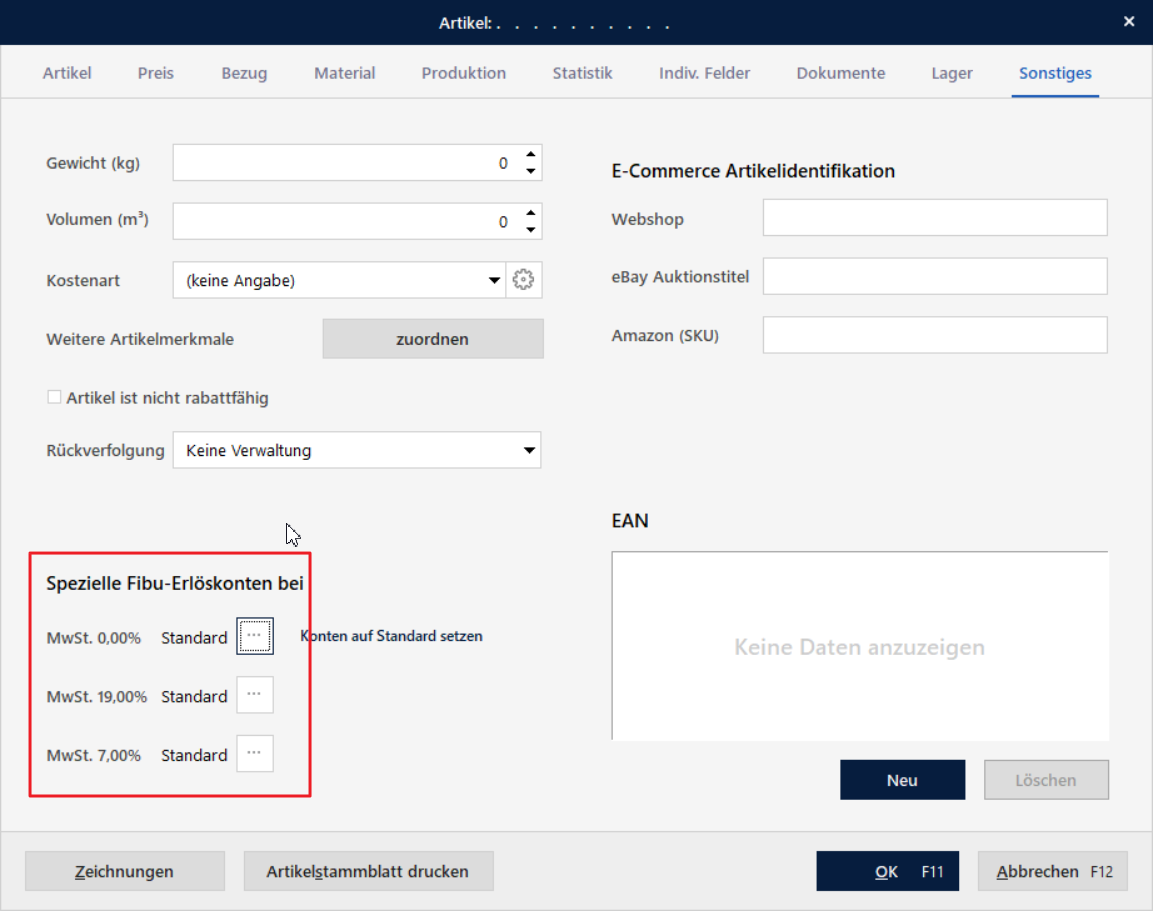1153x911 pixels.
Task: Open the Rückverfolgung dropdown
Action: tap(529, 450)
